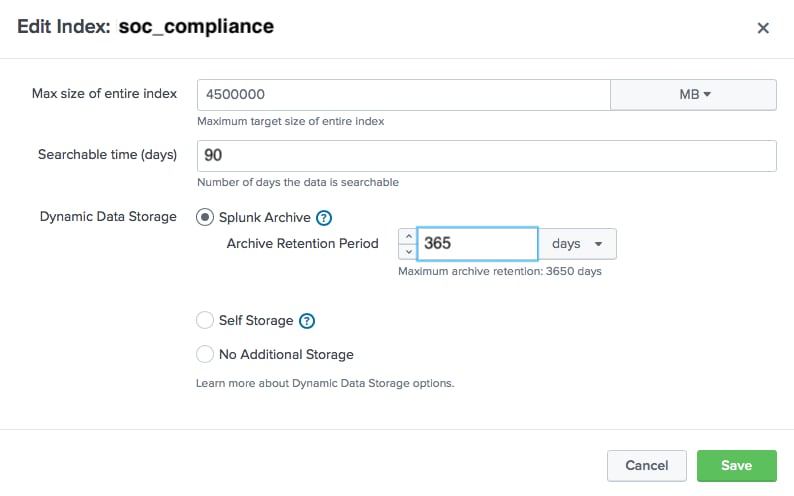Open help for Splunk Archive
Screen dimensions: 794x496
pyautogui.click(x=324, y=218)
